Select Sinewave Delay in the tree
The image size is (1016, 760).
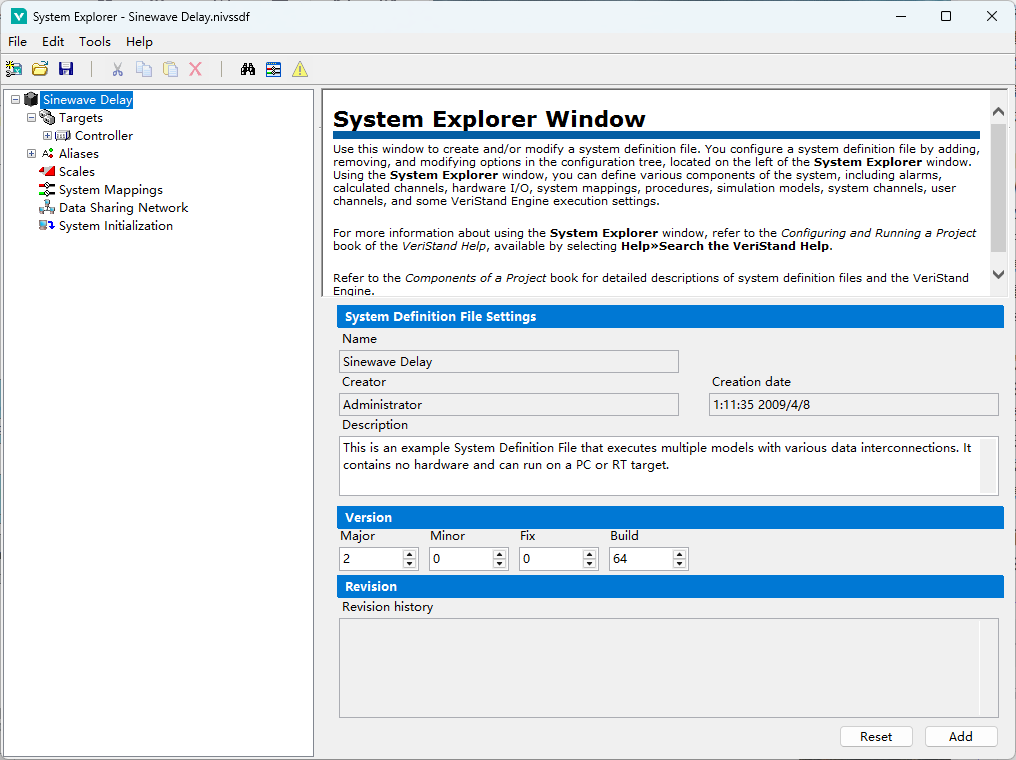click(87, 100)
